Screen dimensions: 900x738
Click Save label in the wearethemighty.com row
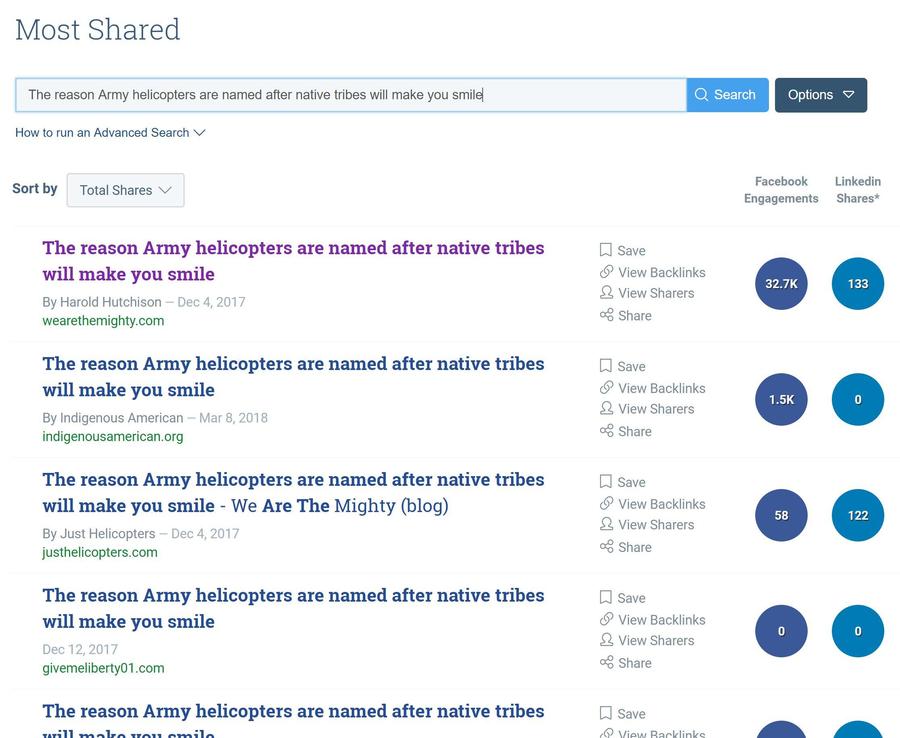tap(631, 251)
